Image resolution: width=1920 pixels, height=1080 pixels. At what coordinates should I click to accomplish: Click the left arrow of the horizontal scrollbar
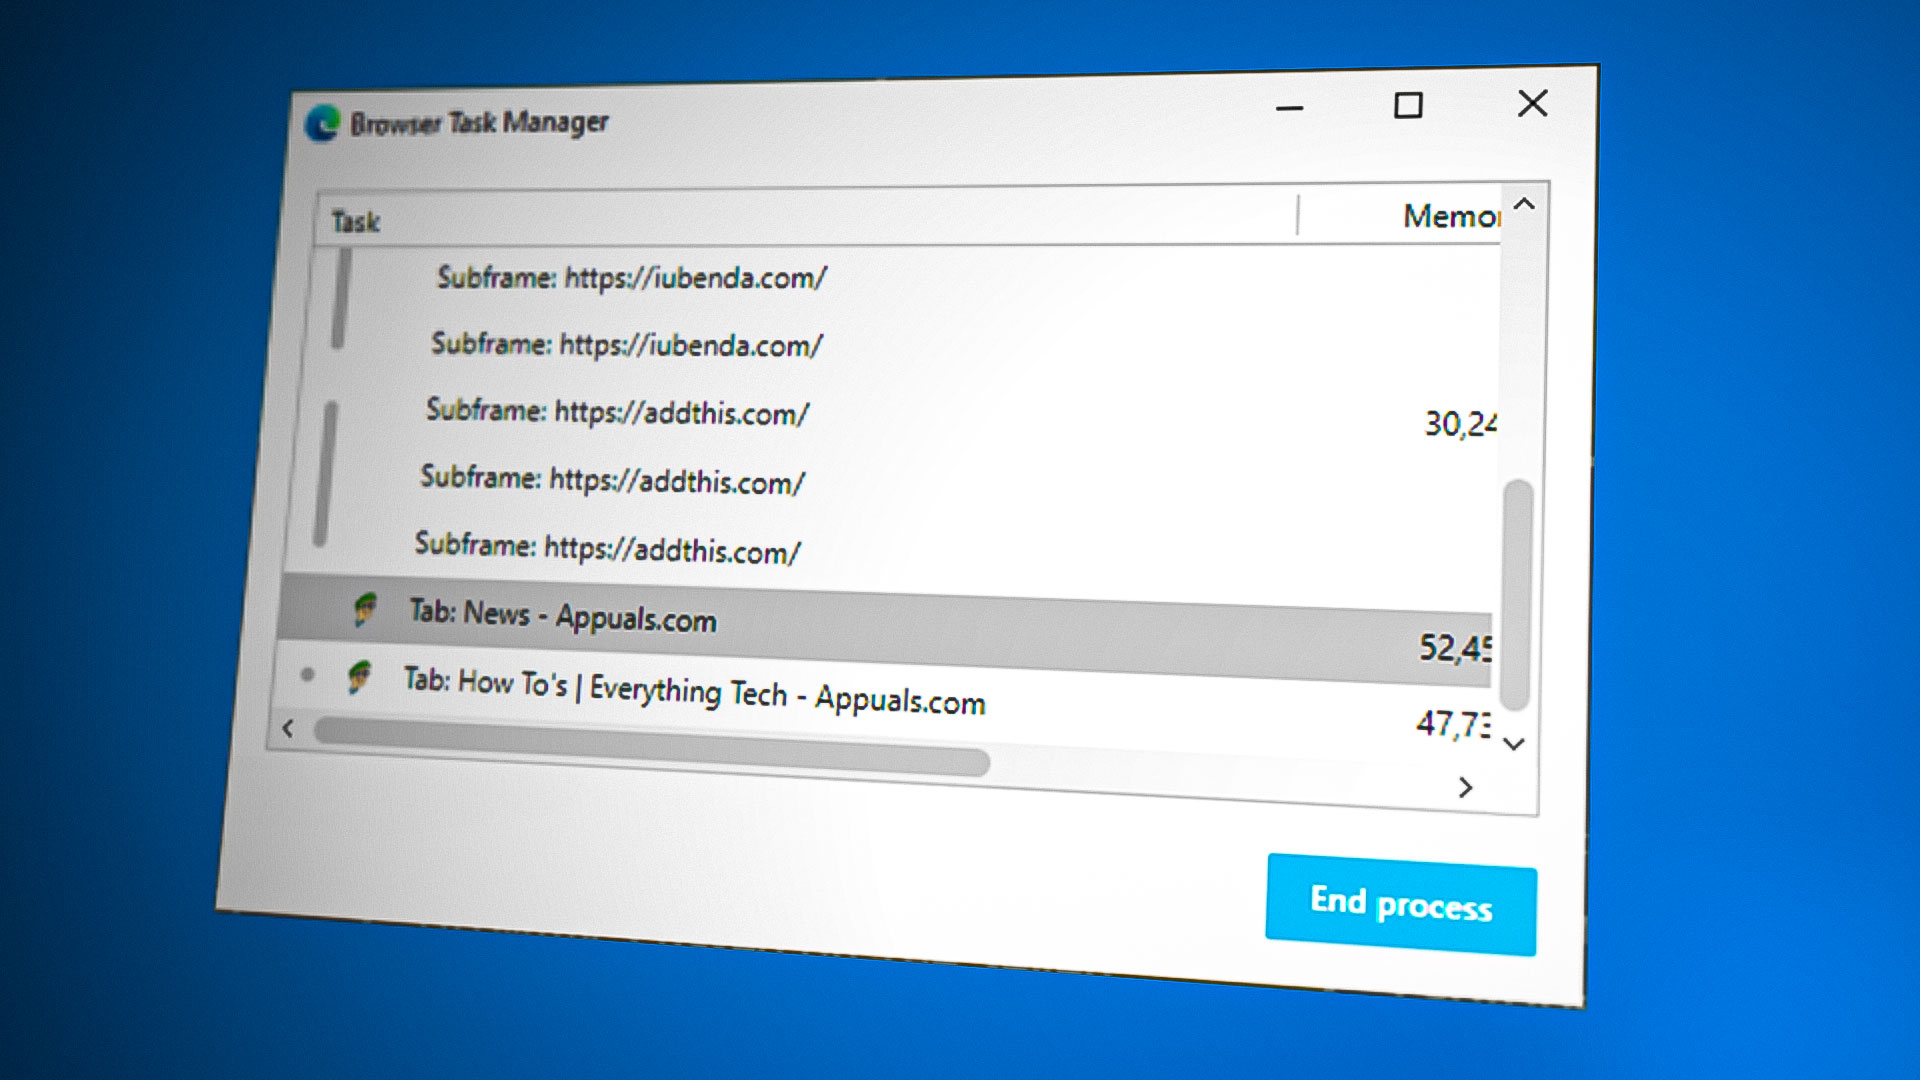288,729
